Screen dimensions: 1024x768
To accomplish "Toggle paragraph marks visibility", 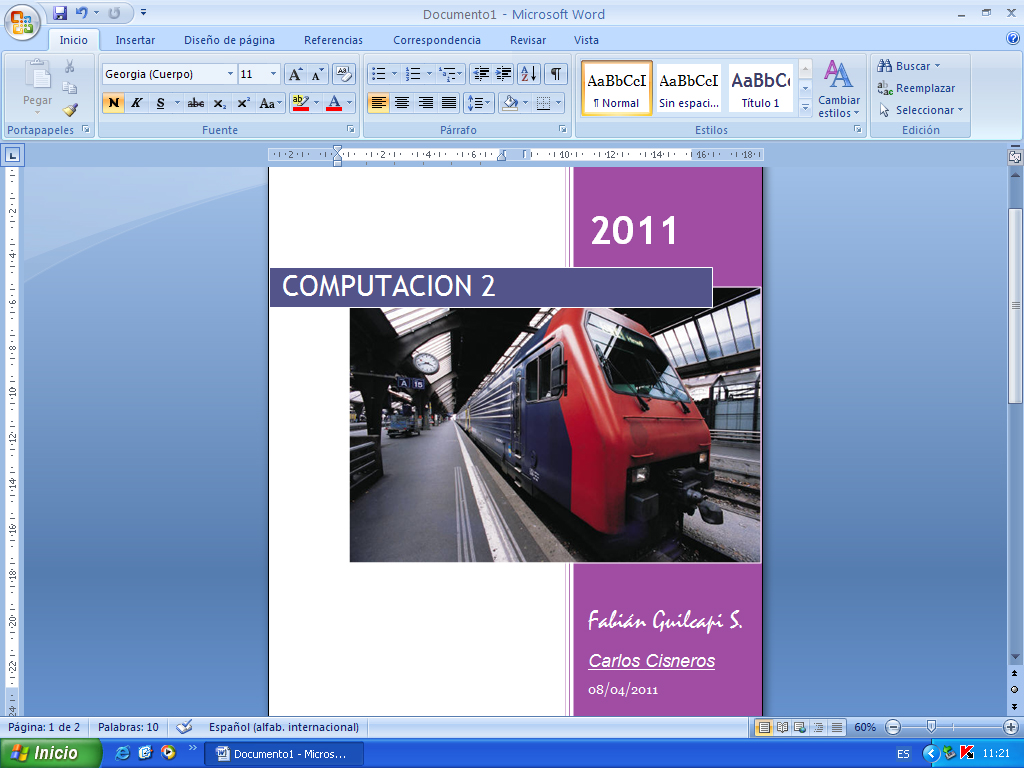I will pyautogui.click(x=556, y=73).
